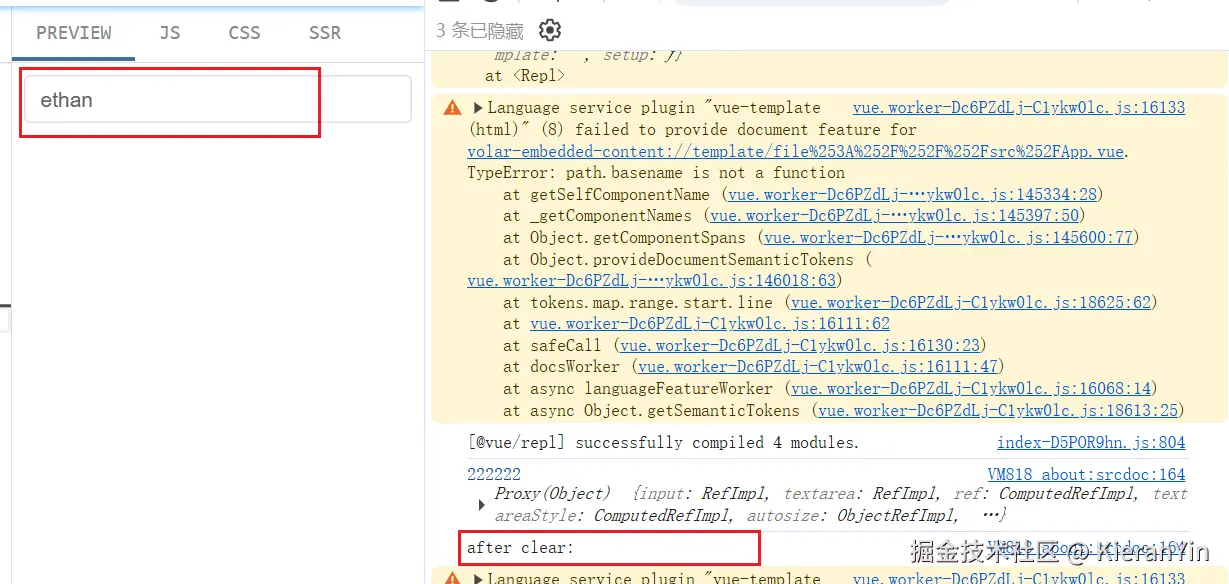Expand the first Language service plugin warning
1229x584 pixels.
point(478,108)
